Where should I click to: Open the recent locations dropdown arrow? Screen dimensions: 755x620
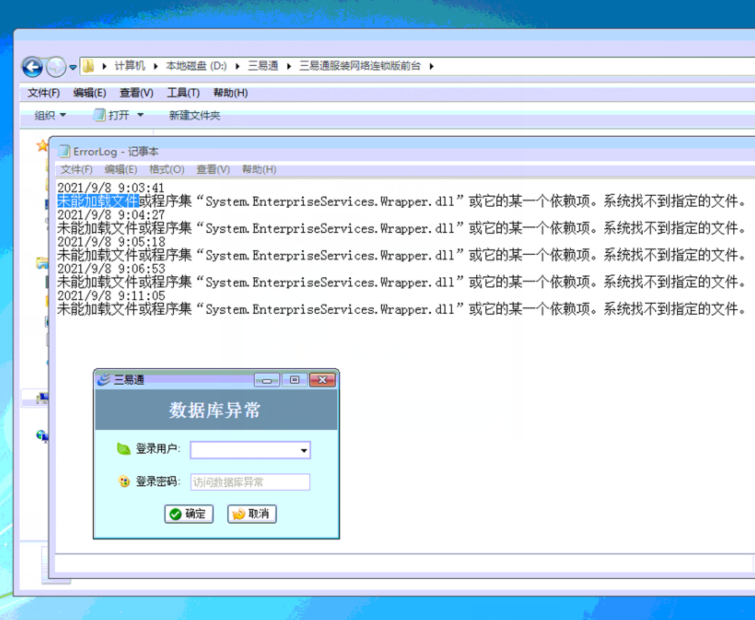click(73, 67)
